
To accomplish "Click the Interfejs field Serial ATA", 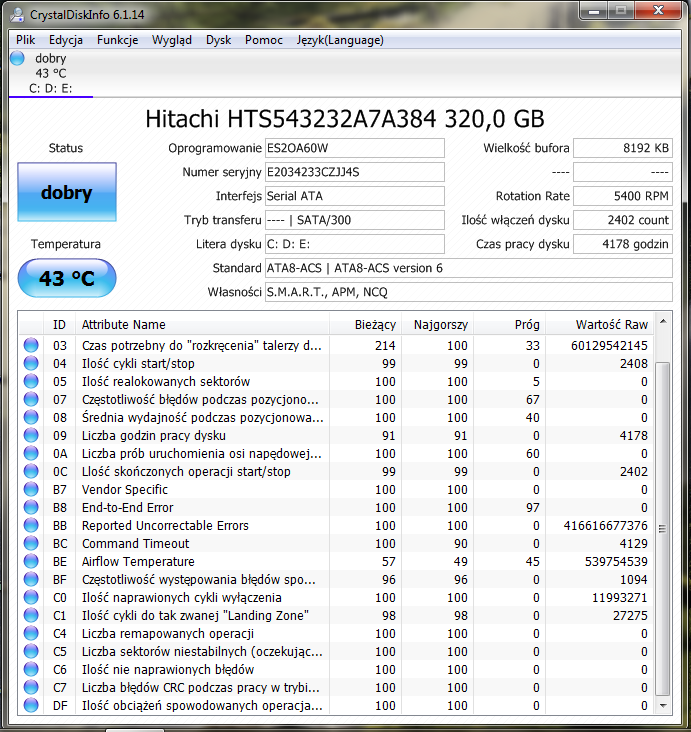I will [355, 196].
